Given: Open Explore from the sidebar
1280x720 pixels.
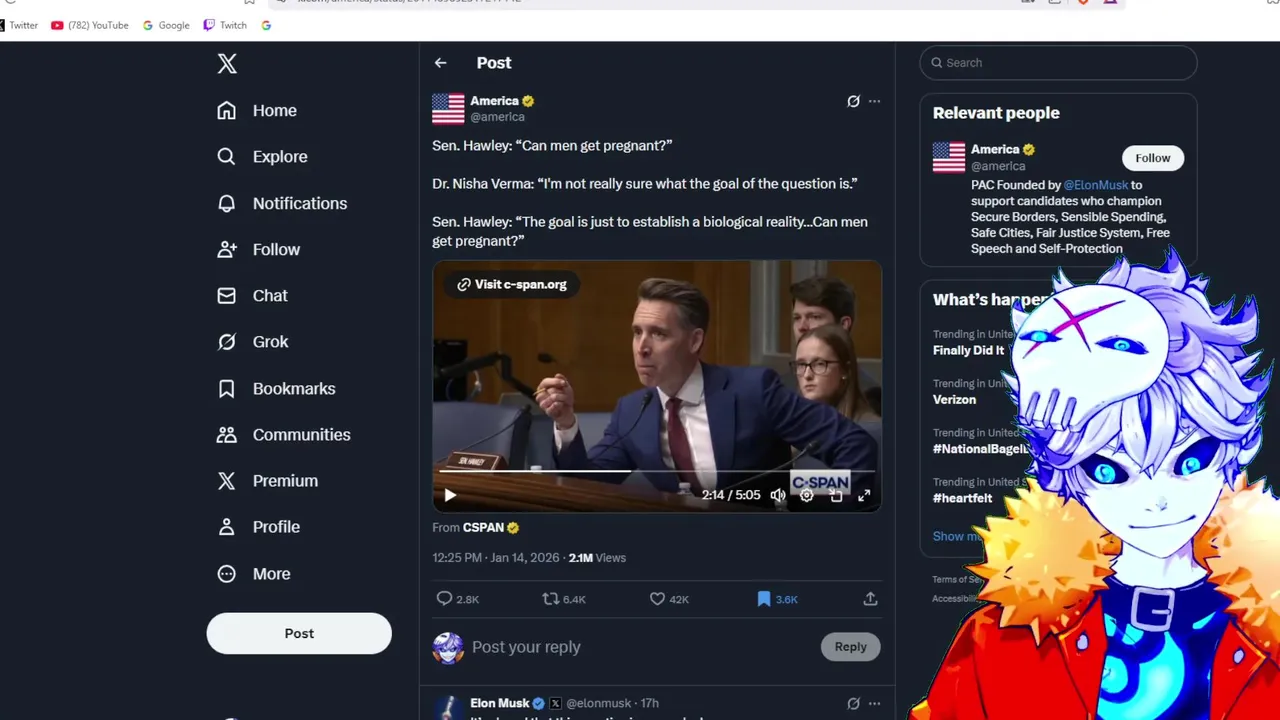Looking at the screenshot, I should point(262,156).
